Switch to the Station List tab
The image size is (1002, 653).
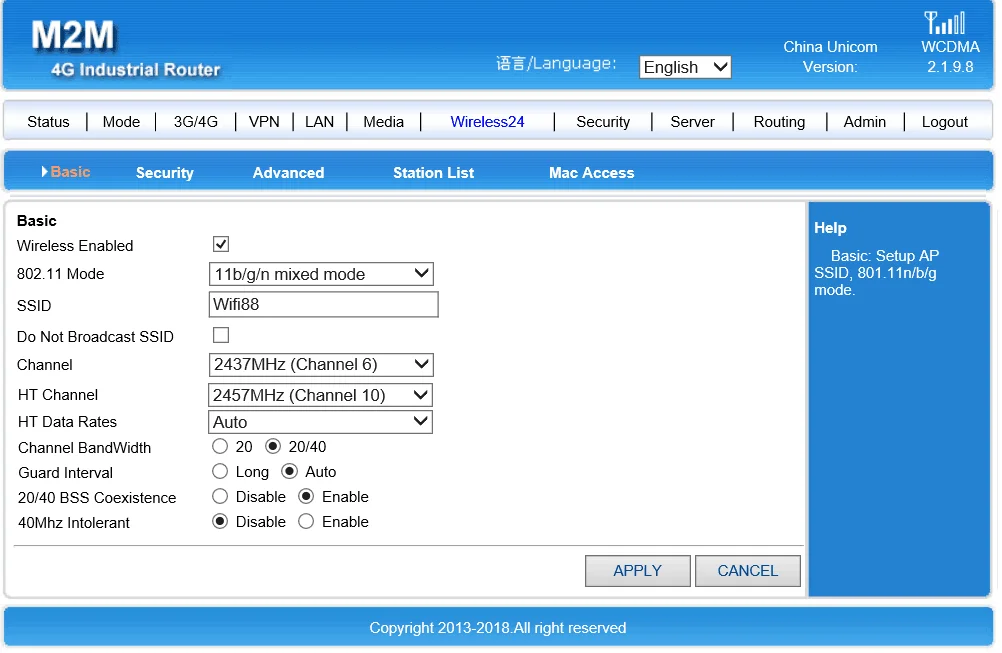[x=433, y=173]
